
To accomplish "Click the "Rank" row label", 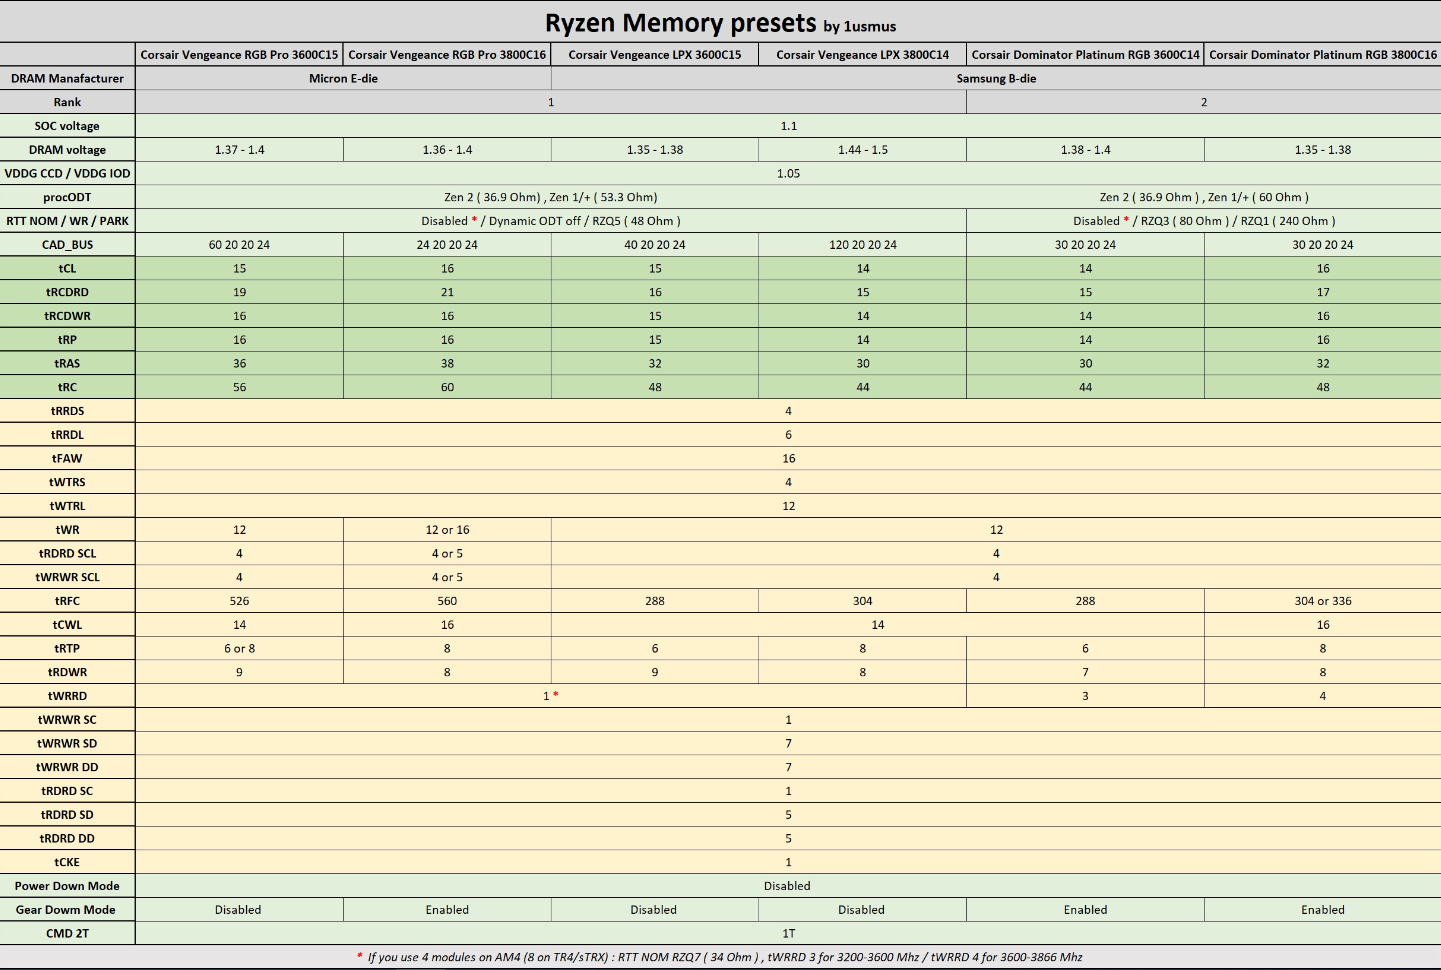I will [67, 102].
